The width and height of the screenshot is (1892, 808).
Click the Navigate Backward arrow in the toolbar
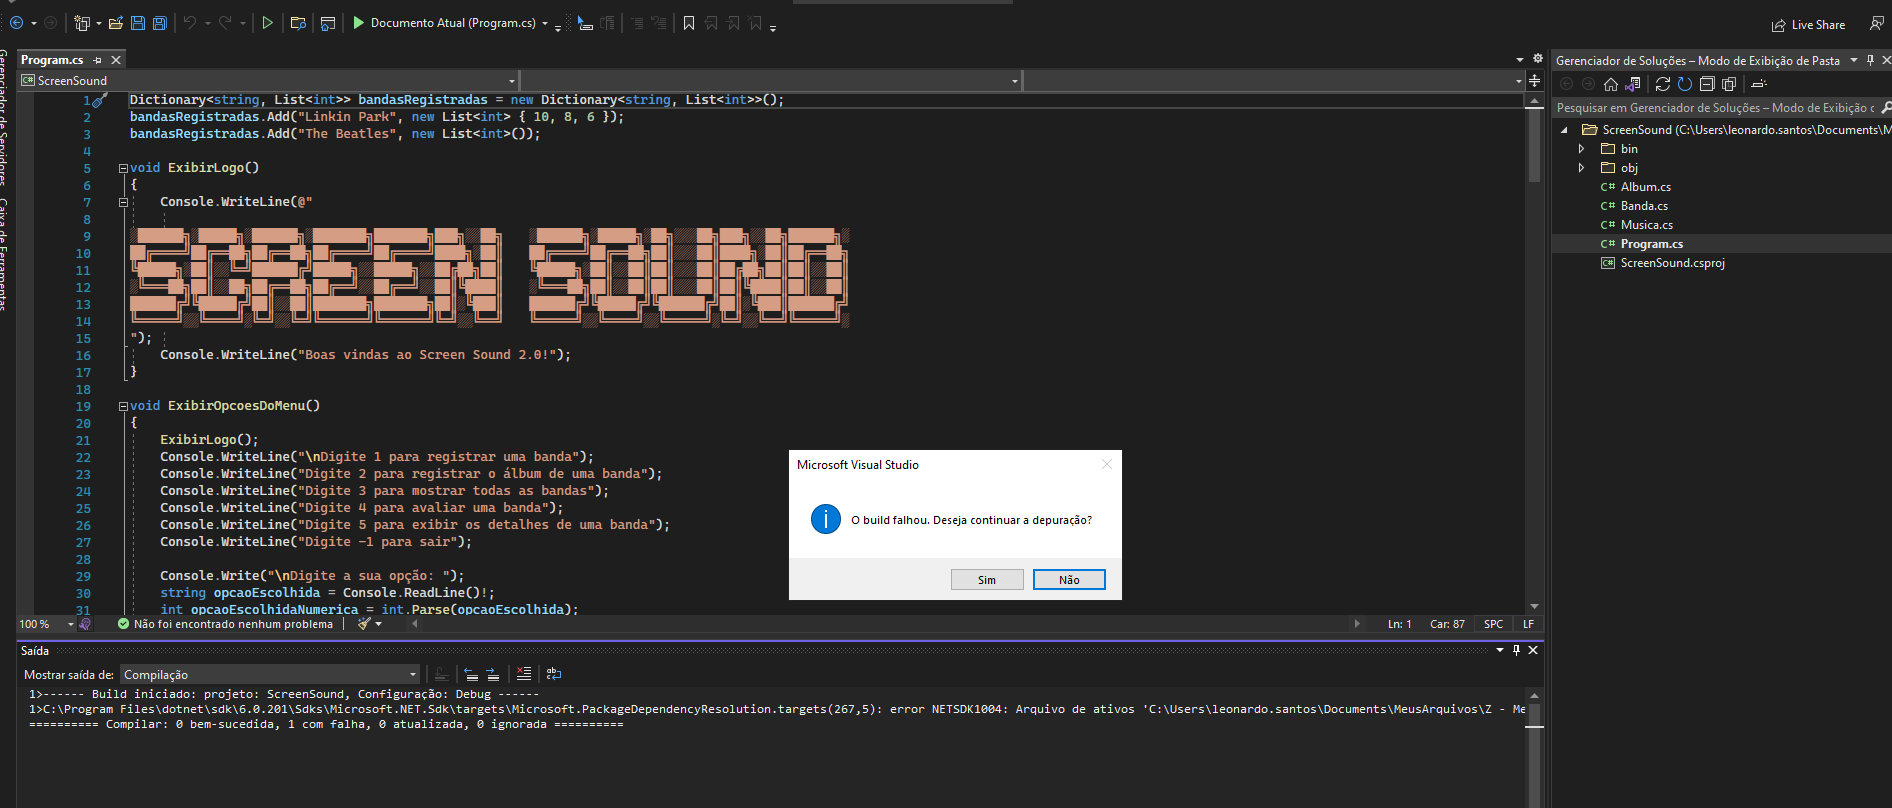tap(16, 23)
